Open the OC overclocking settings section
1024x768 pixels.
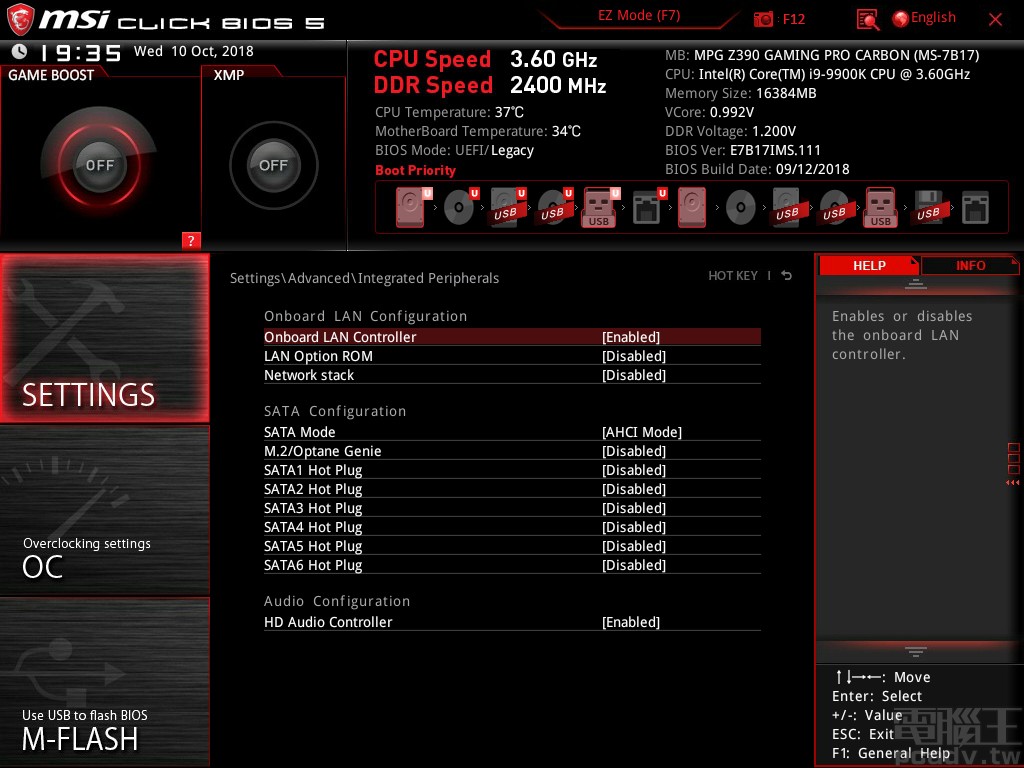pyautogui.click(x=104, y=510)
